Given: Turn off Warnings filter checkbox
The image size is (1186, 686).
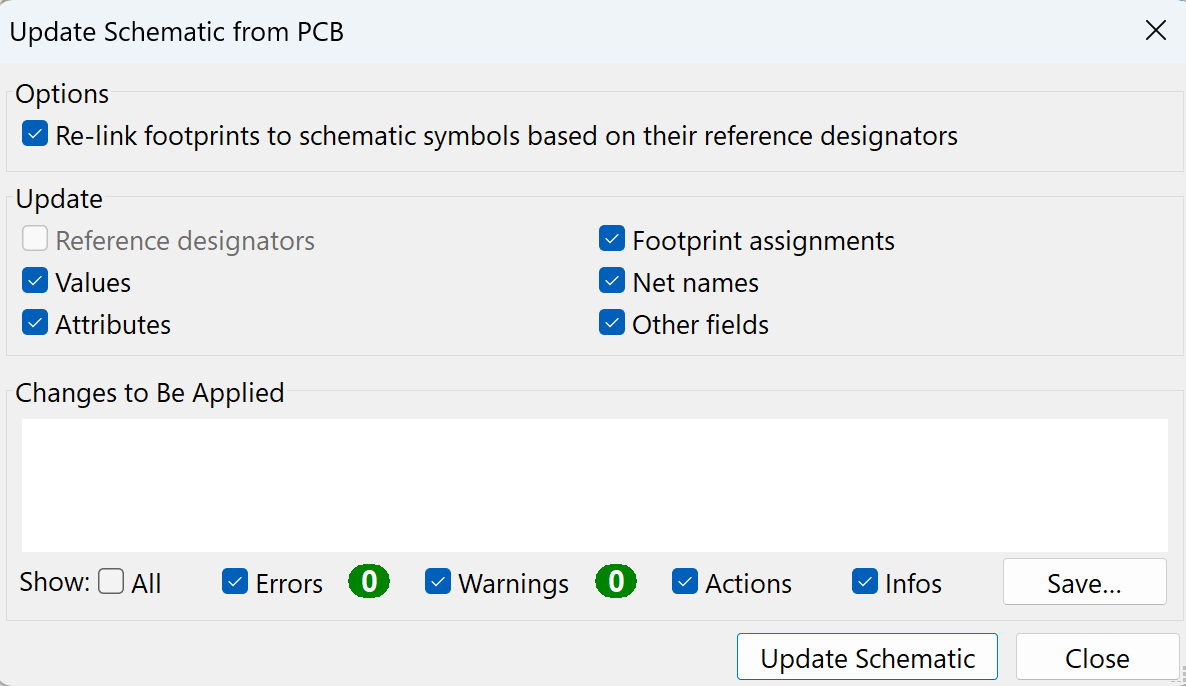Looking at the screenshot, I should (438, 582).
